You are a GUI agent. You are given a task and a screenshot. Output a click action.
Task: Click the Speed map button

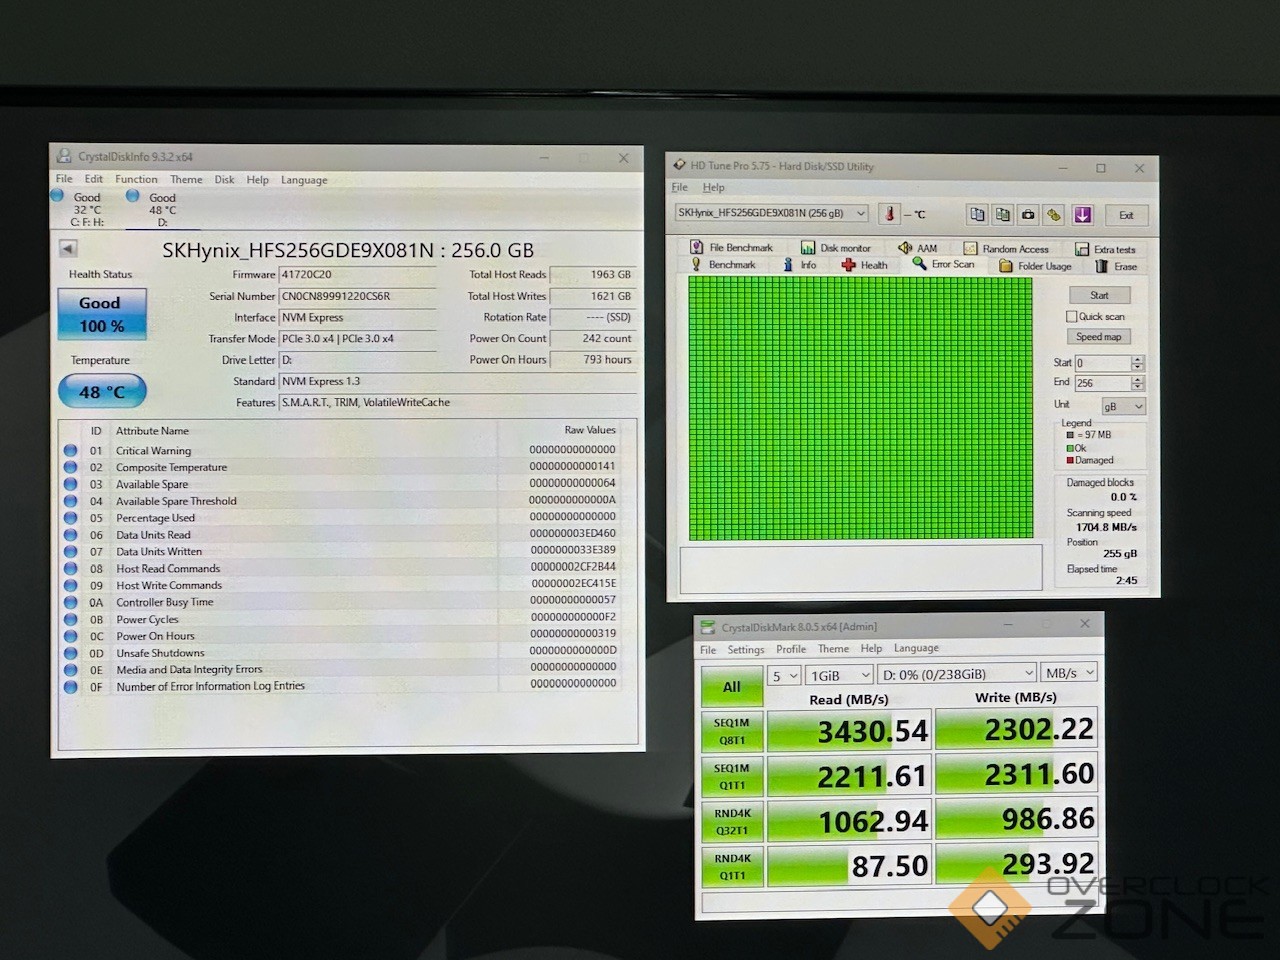pyautogui.click(x=1099, y=337)
